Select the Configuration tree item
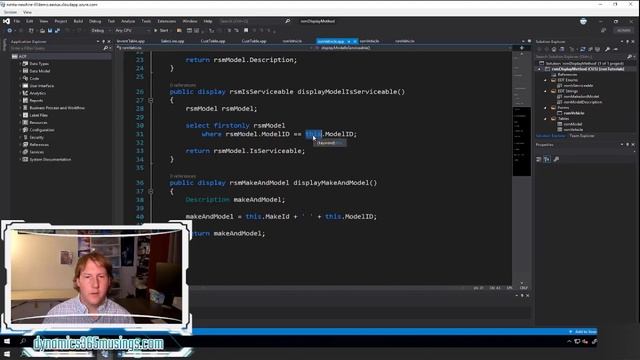 [42, 130]
